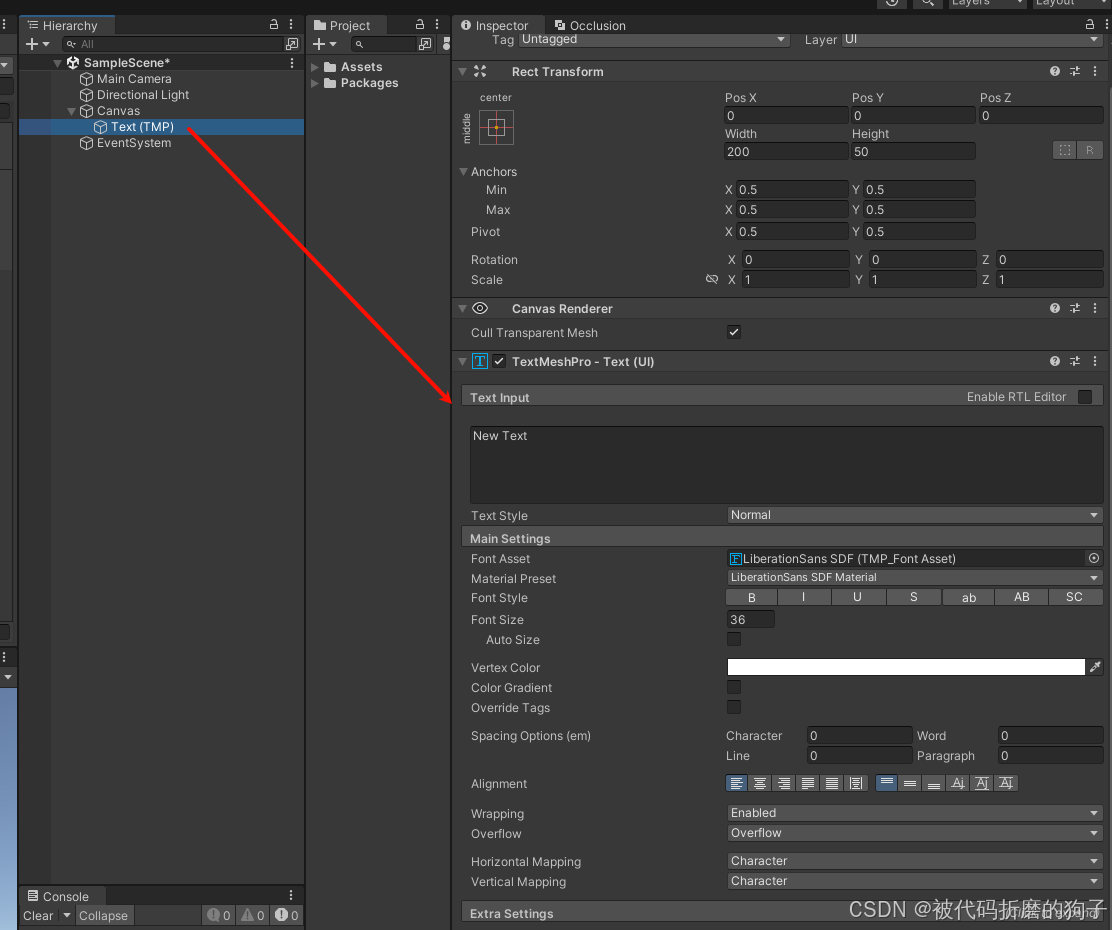Toggle Rect Transform raw edit mode R
Viewport: 1112px width, 930px height.
(x=1089, y=150)
